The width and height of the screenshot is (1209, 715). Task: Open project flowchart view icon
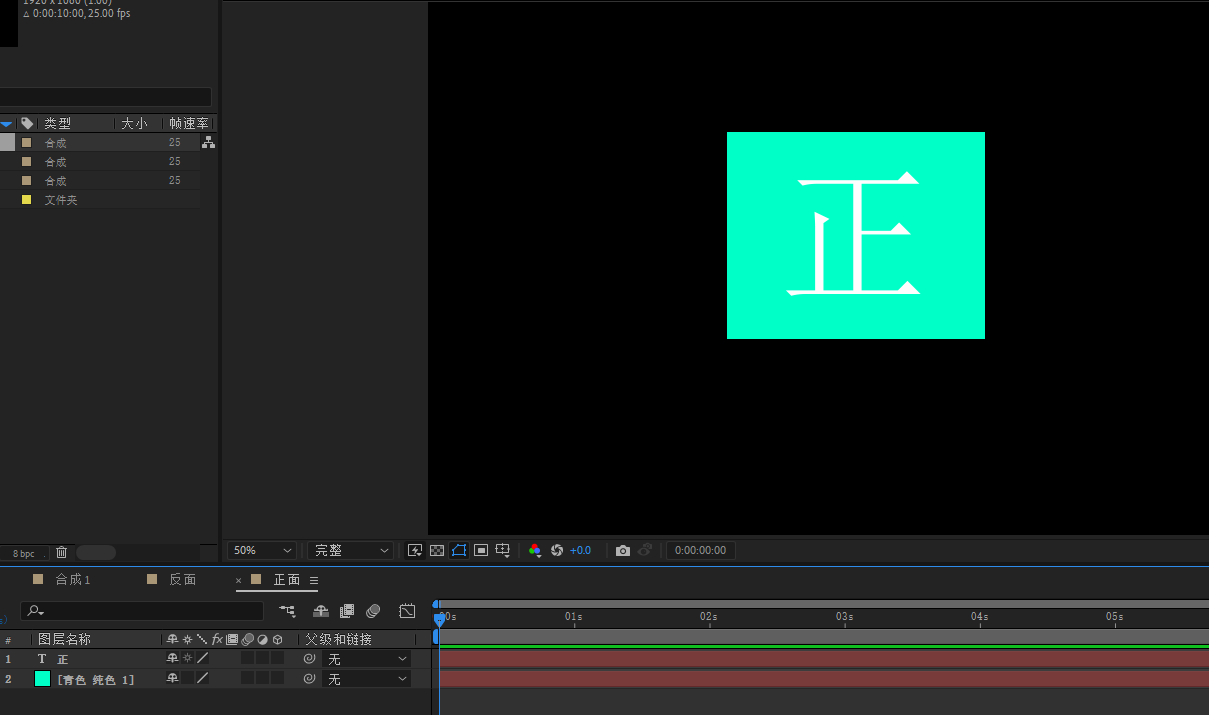click(208, 143)
